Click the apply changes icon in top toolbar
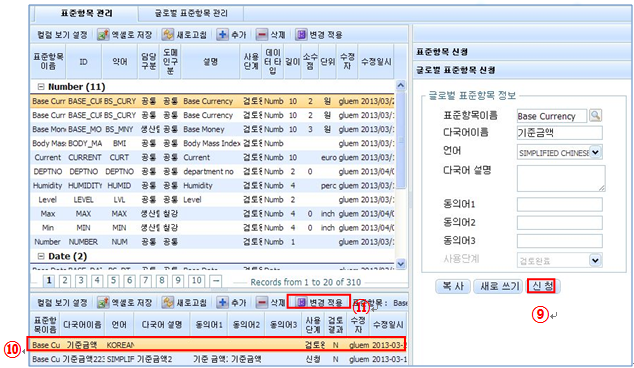This screenshot has height=368, width=634. 301,35
